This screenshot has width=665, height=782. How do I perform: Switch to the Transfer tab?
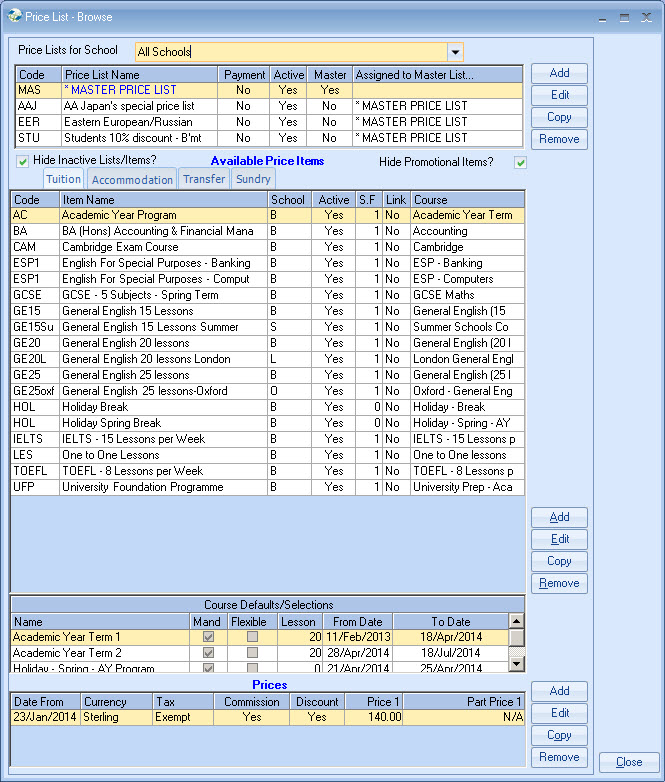point(204,180)
